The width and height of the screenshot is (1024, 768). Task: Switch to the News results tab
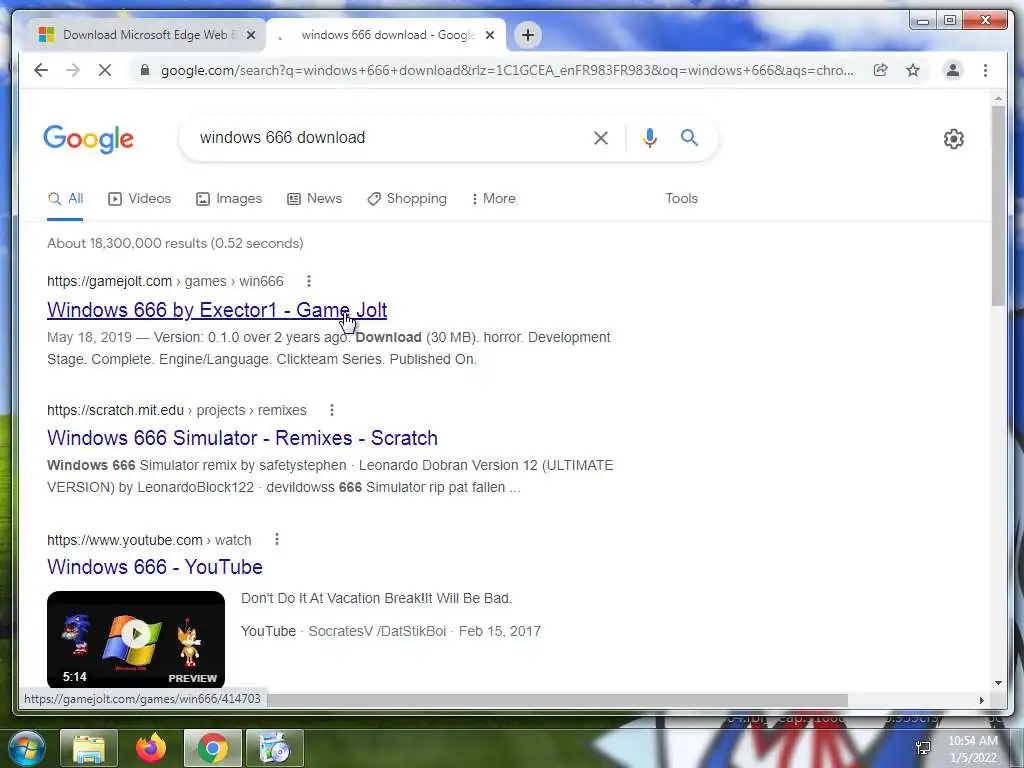[x=315, y=199]
